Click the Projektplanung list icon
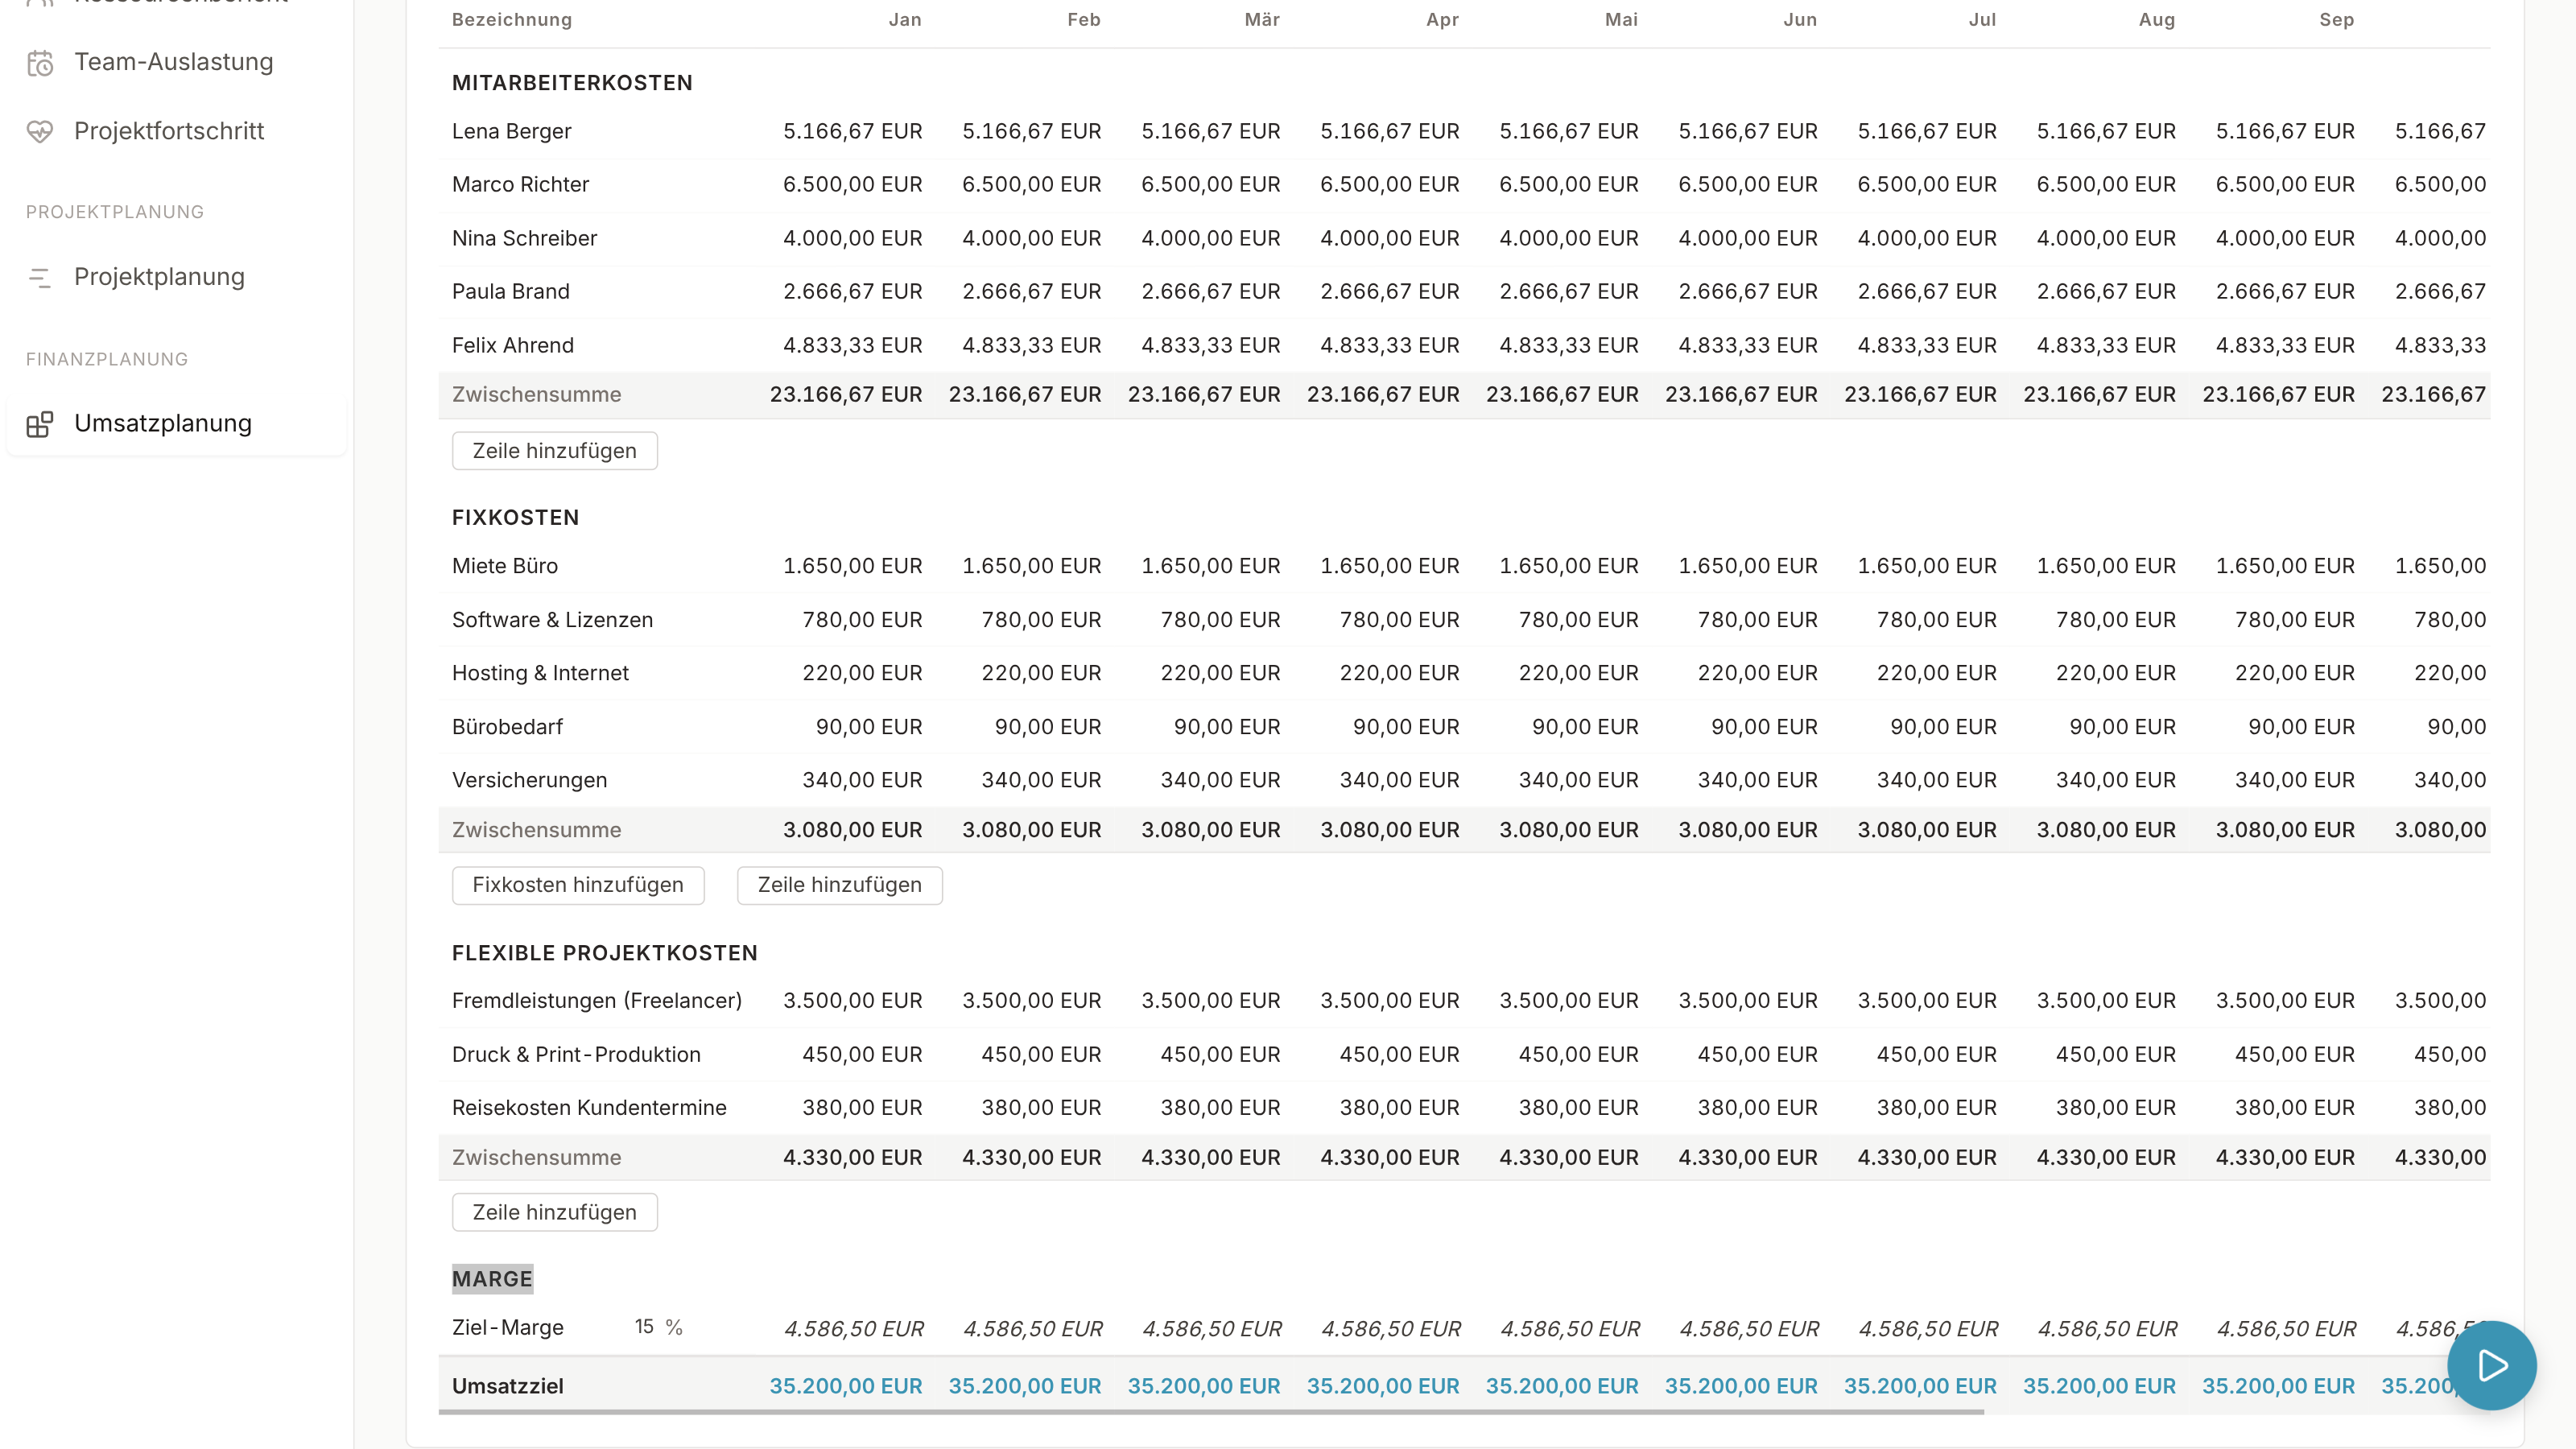This screenshot has height=1449, width=2576. click(40, 278)
